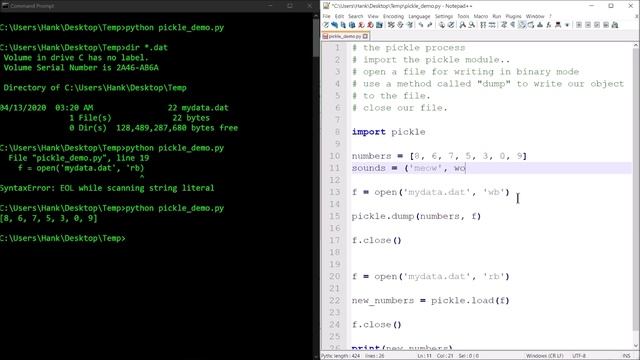Viewport: 640px width, 360px height.
Task: Click the Undo toolbar icon
Action: (x=421, y=25)
